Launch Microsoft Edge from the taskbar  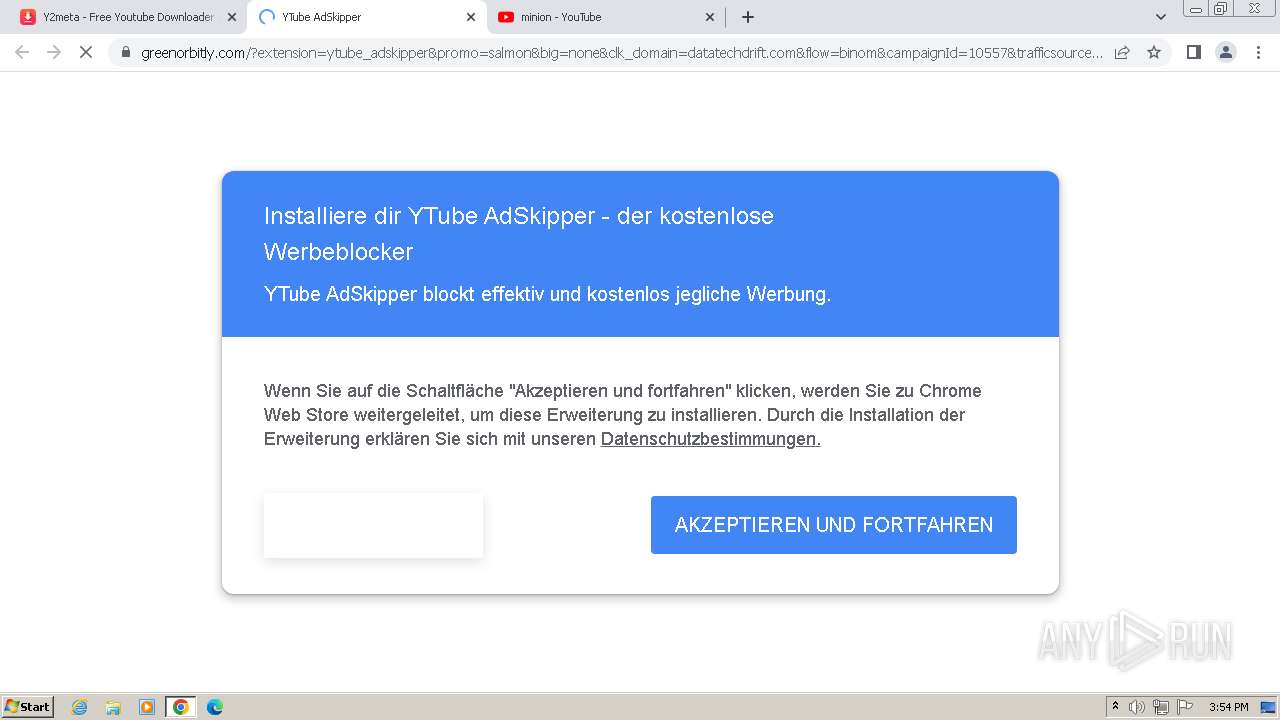[215, 707]
